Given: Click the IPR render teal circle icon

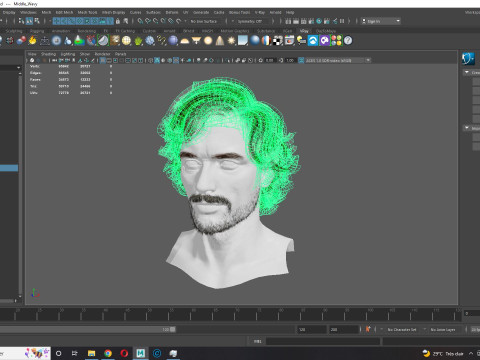Looking at the screenshot, I should 319,21.
